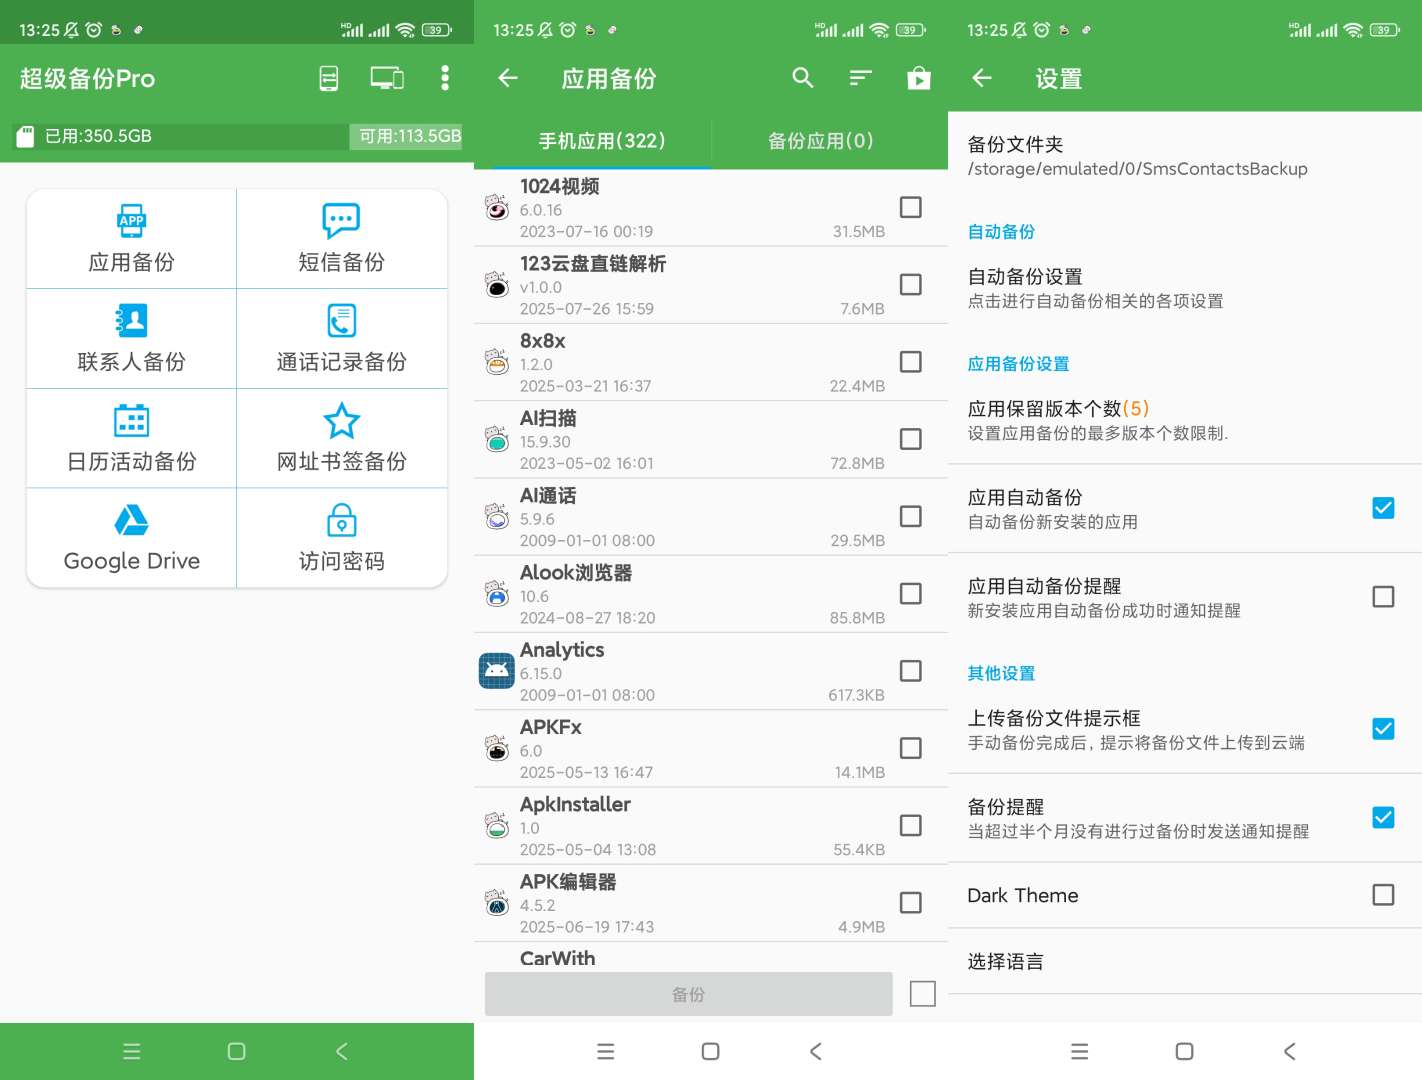Select the APK编辑器 app row
This screenshot has height=1080, width=1422.
(711, 903)
